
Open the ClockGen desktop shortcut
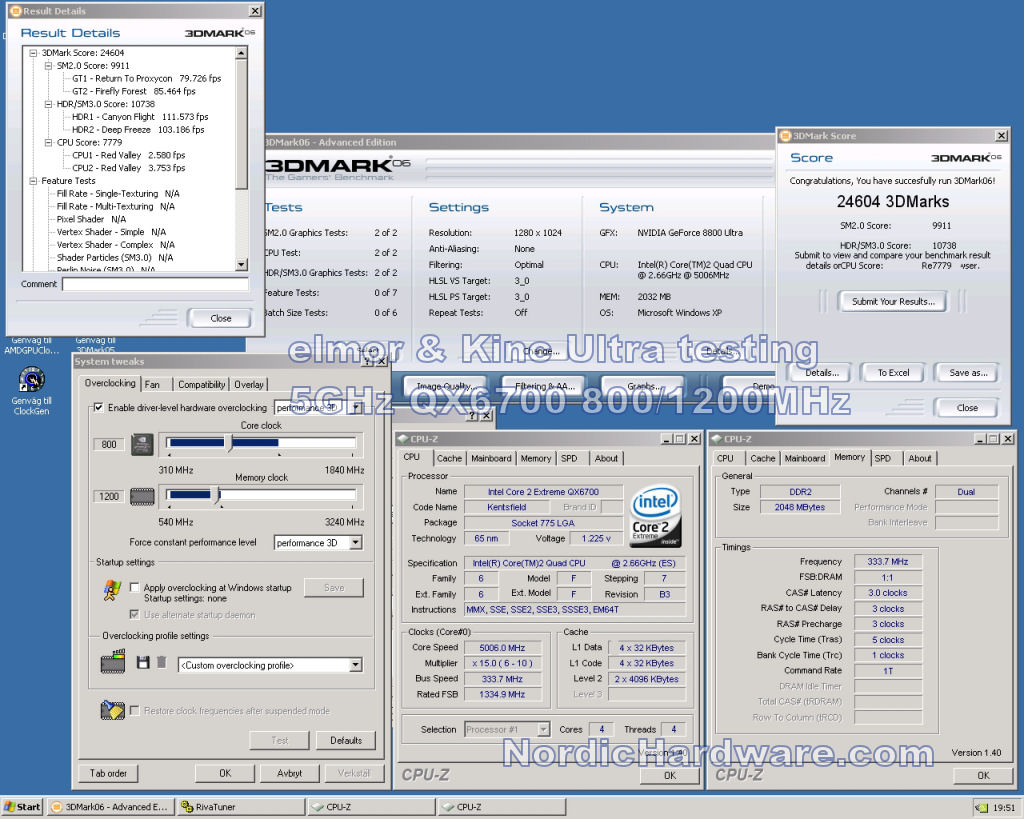(31, 381)
